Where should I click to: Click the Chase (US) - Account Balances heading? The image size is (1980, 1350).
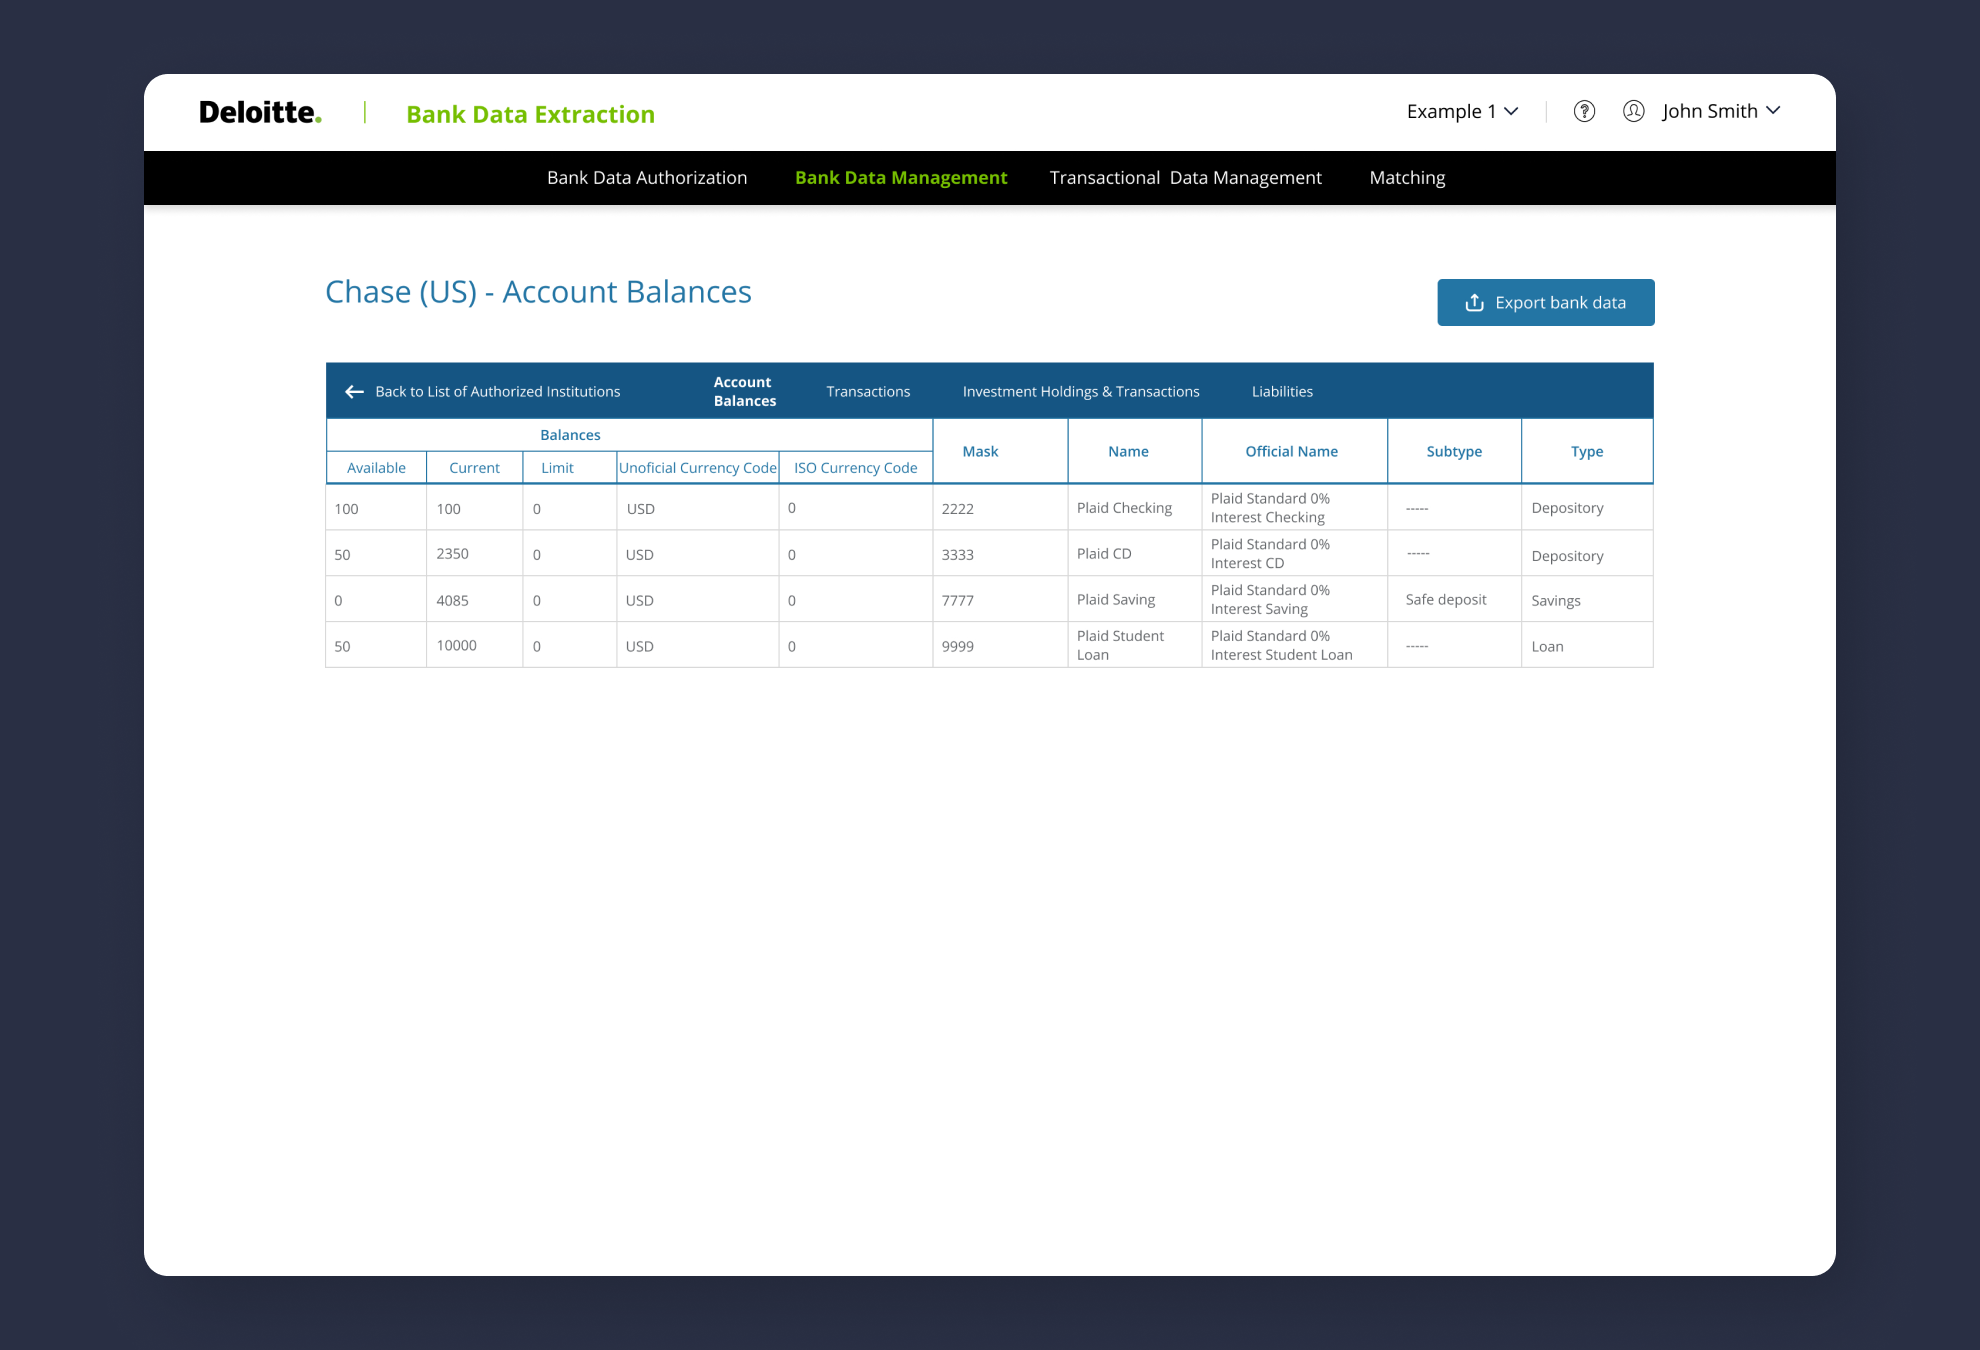coord(538,292)
